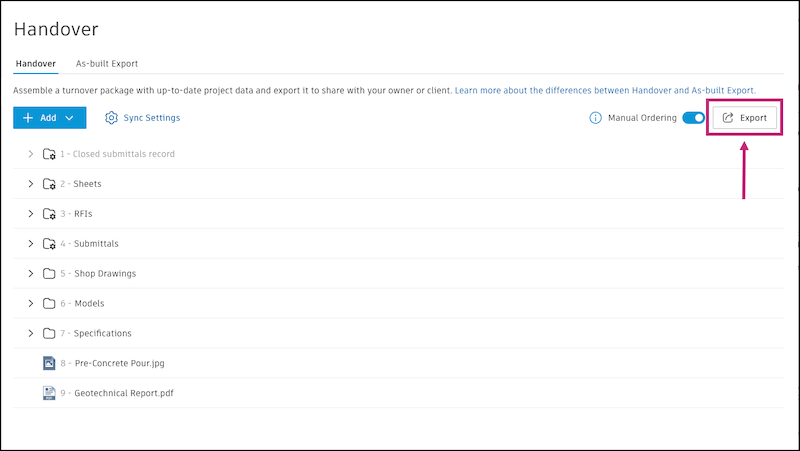800x451 pixels.
Task: Click the Sheets folder icon
Action: 50,184
